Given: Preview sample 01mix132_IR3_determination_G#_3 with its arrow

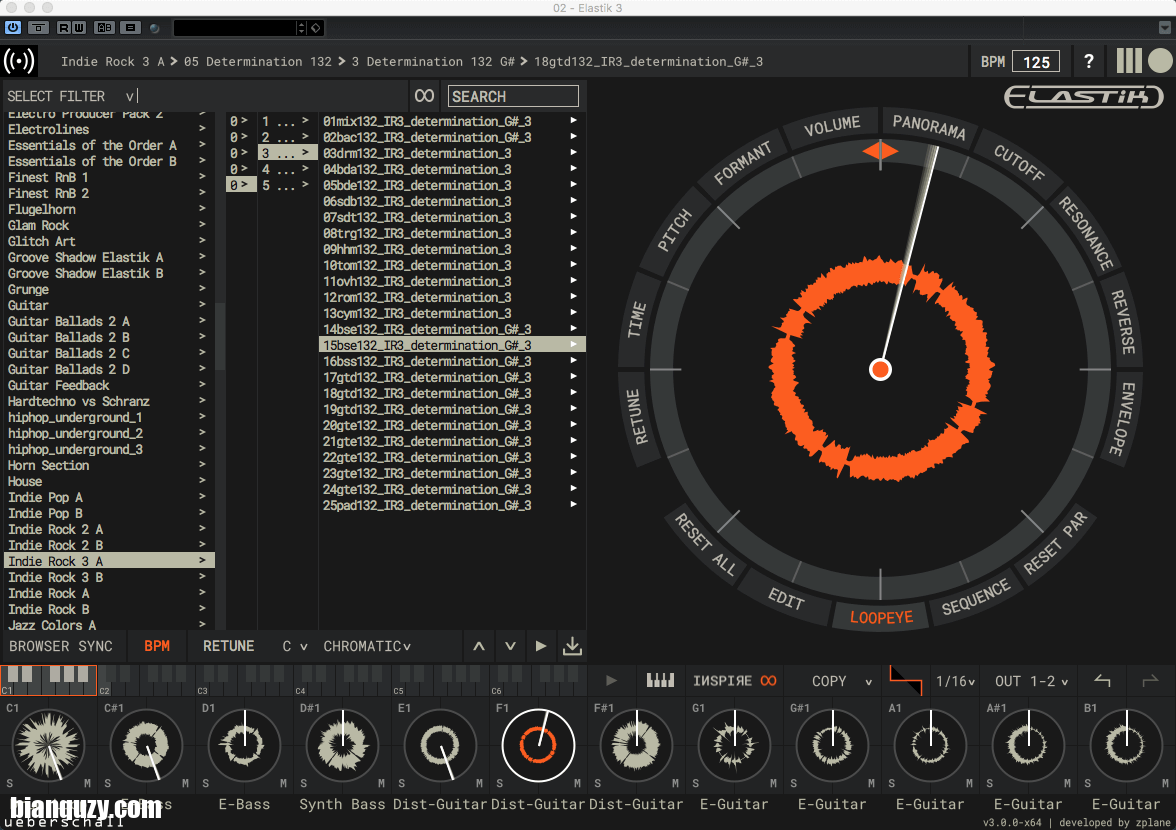Looking at the screenshot, I should (x=573, y=121).
